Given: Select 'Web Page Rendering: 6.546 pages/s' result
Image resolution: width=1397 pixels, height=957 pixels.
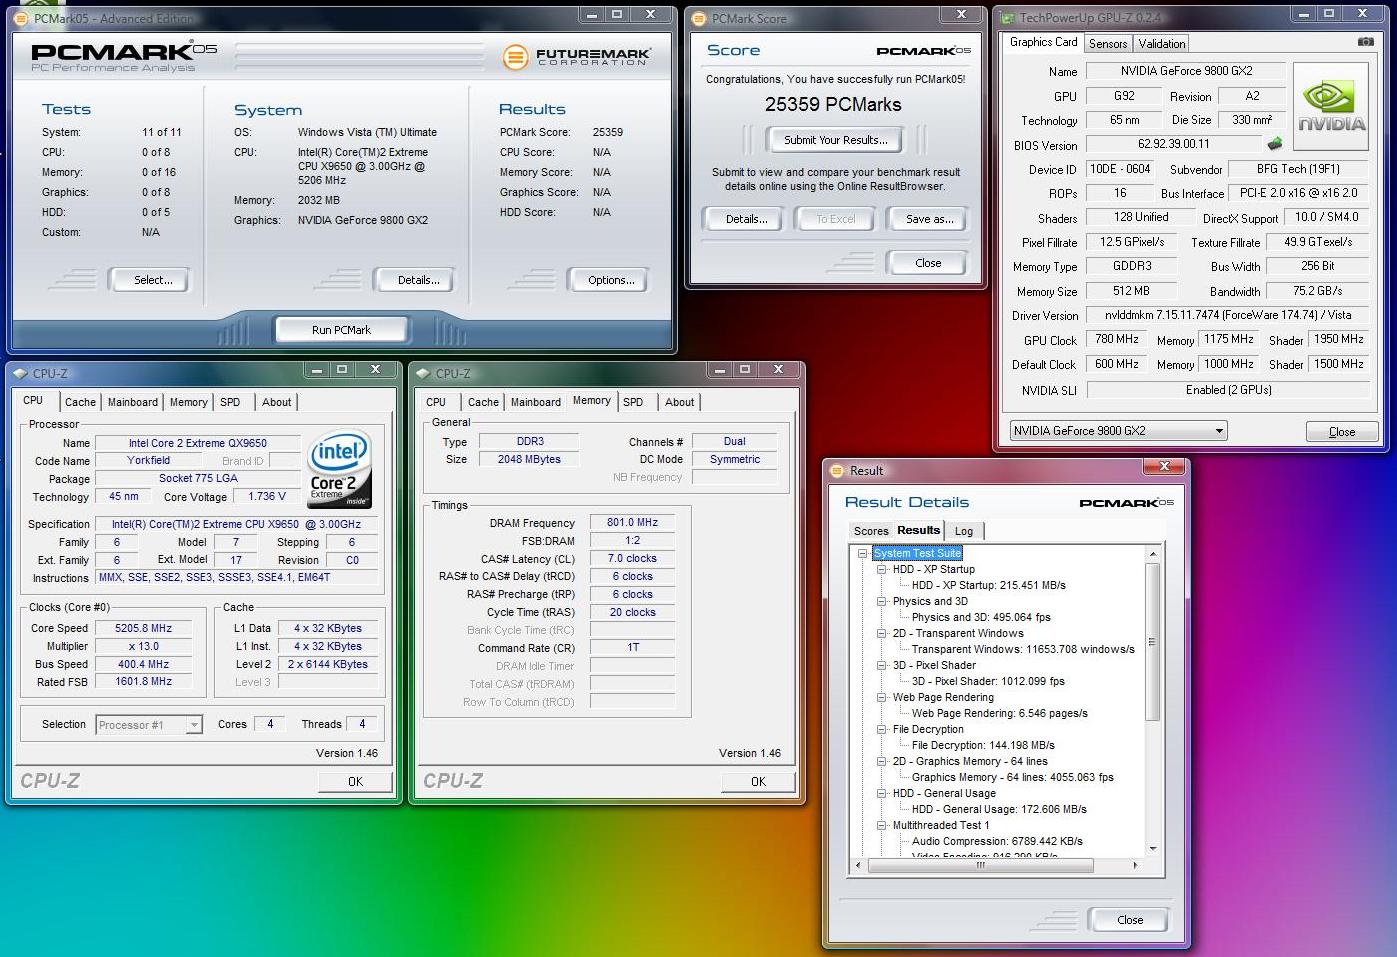Looking at the screenshot, I should coord(999,713).
